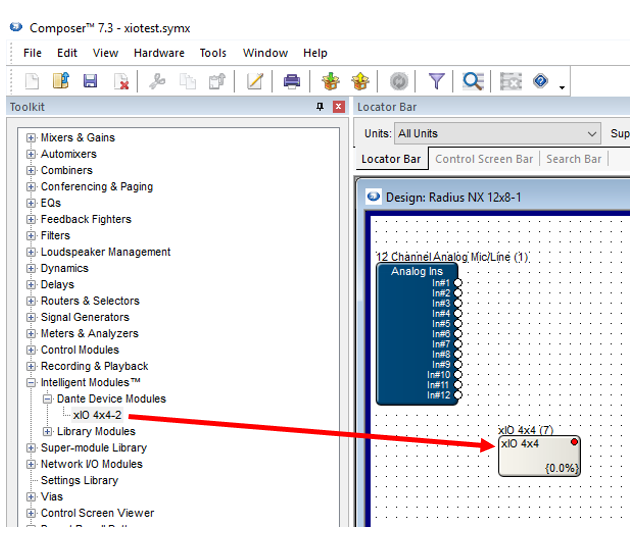Collapse the Intelligent Modules tree node
Viewport: 639px width, 536px height.
tap(31, 382)
